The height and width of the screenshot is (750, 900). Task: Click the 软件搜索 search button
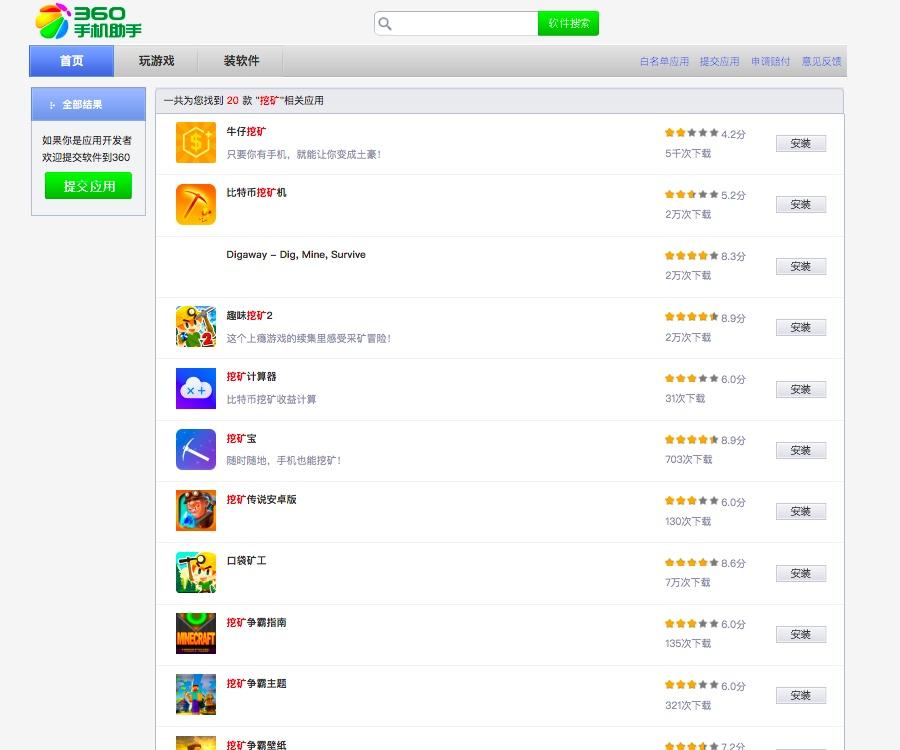click(568, 24)
